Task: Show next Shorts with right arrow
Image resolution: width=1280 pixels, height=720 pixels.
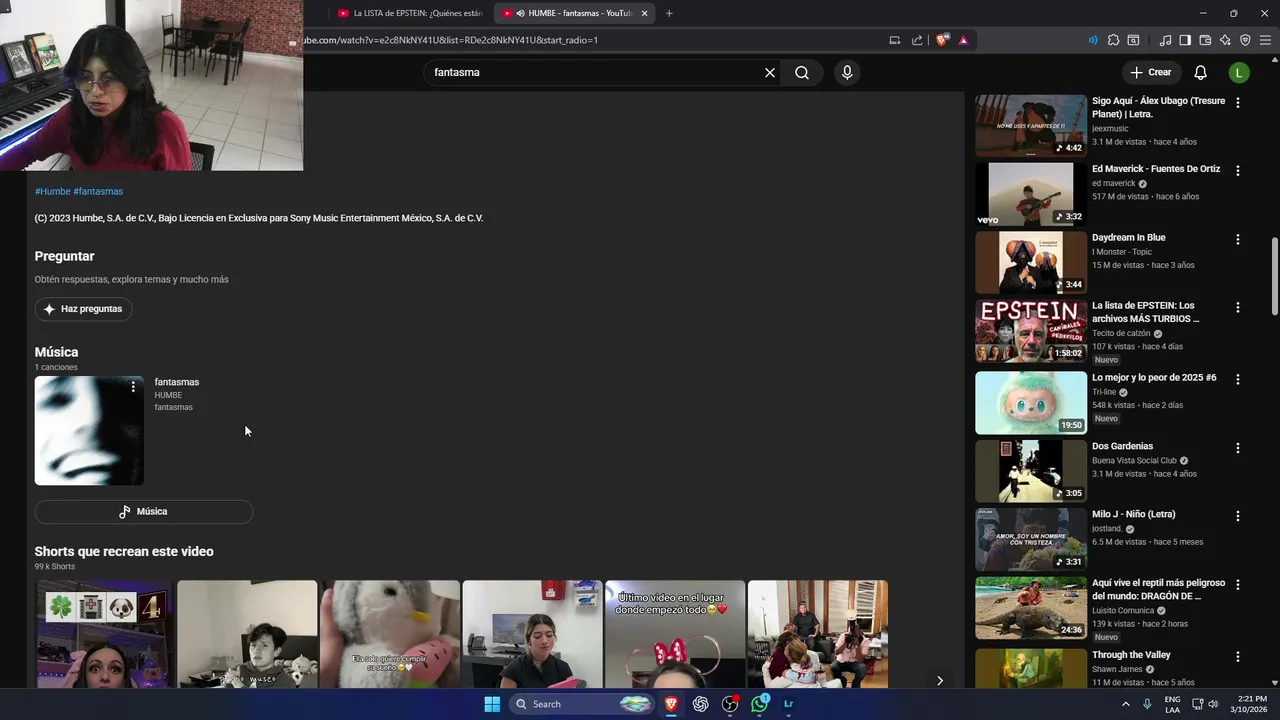Action: (939, 680)
